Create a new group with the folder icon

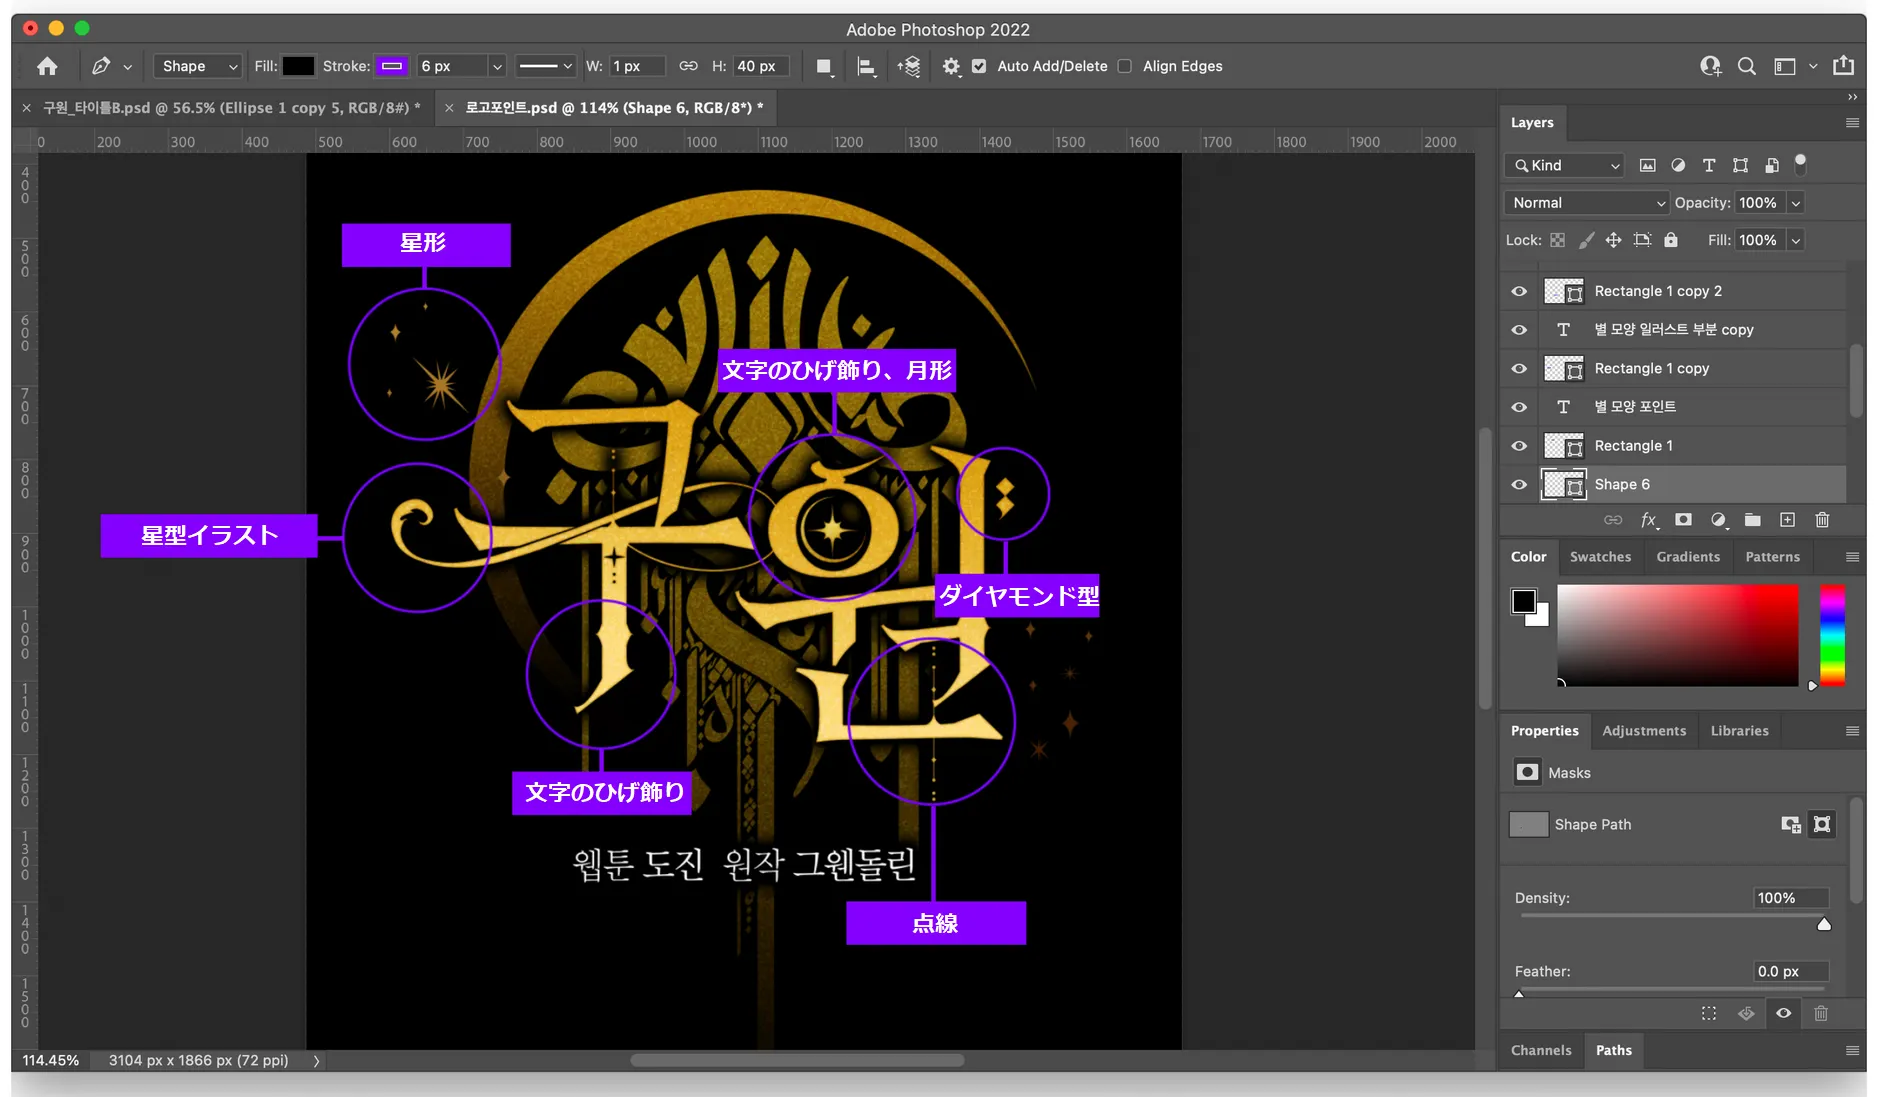click(1752, 520)
